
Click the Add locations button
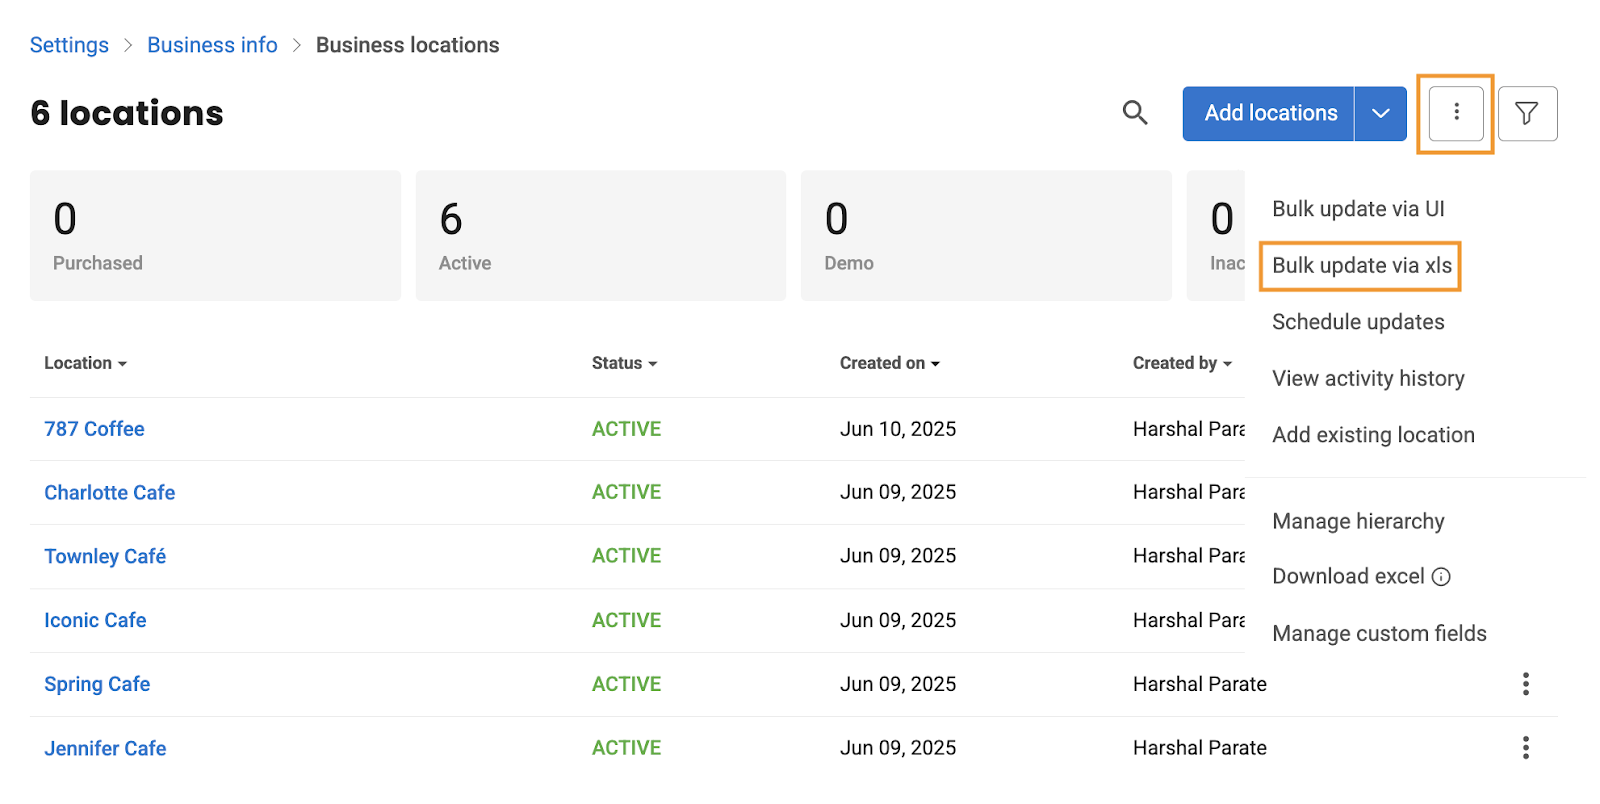tap(1269, 114)
